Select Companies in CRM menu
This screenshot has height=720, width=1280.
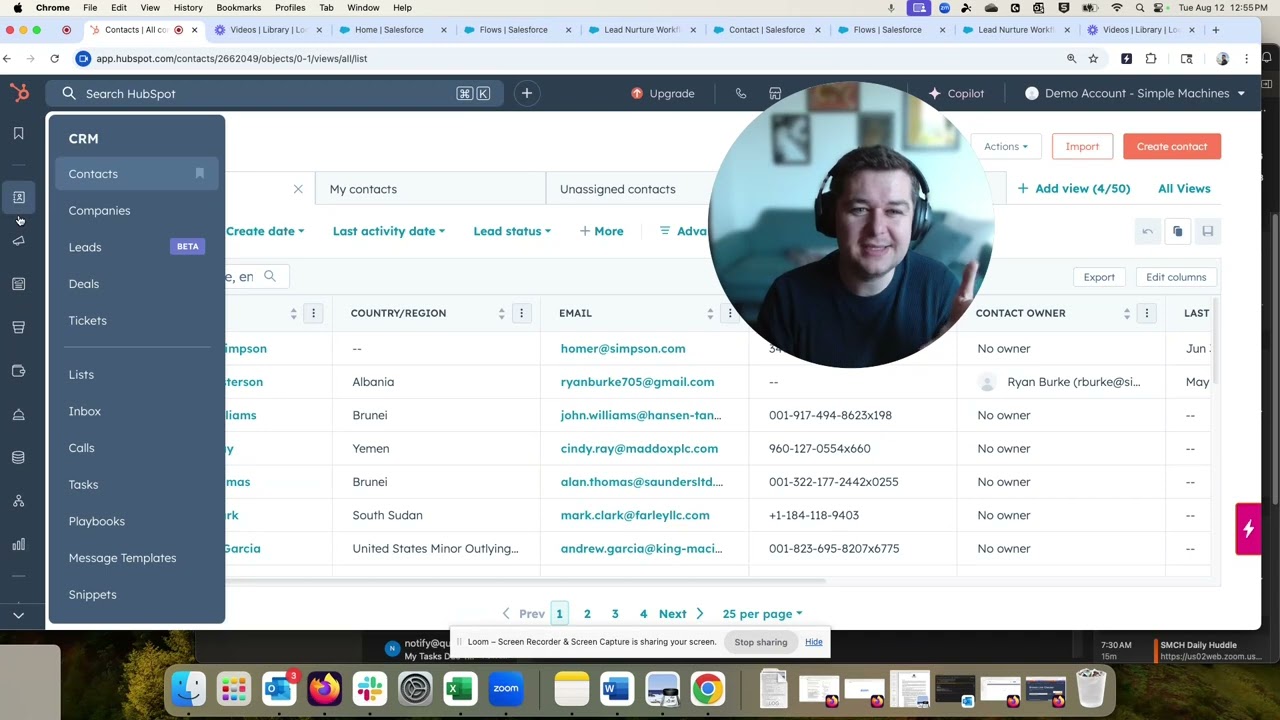pos(99,211)
